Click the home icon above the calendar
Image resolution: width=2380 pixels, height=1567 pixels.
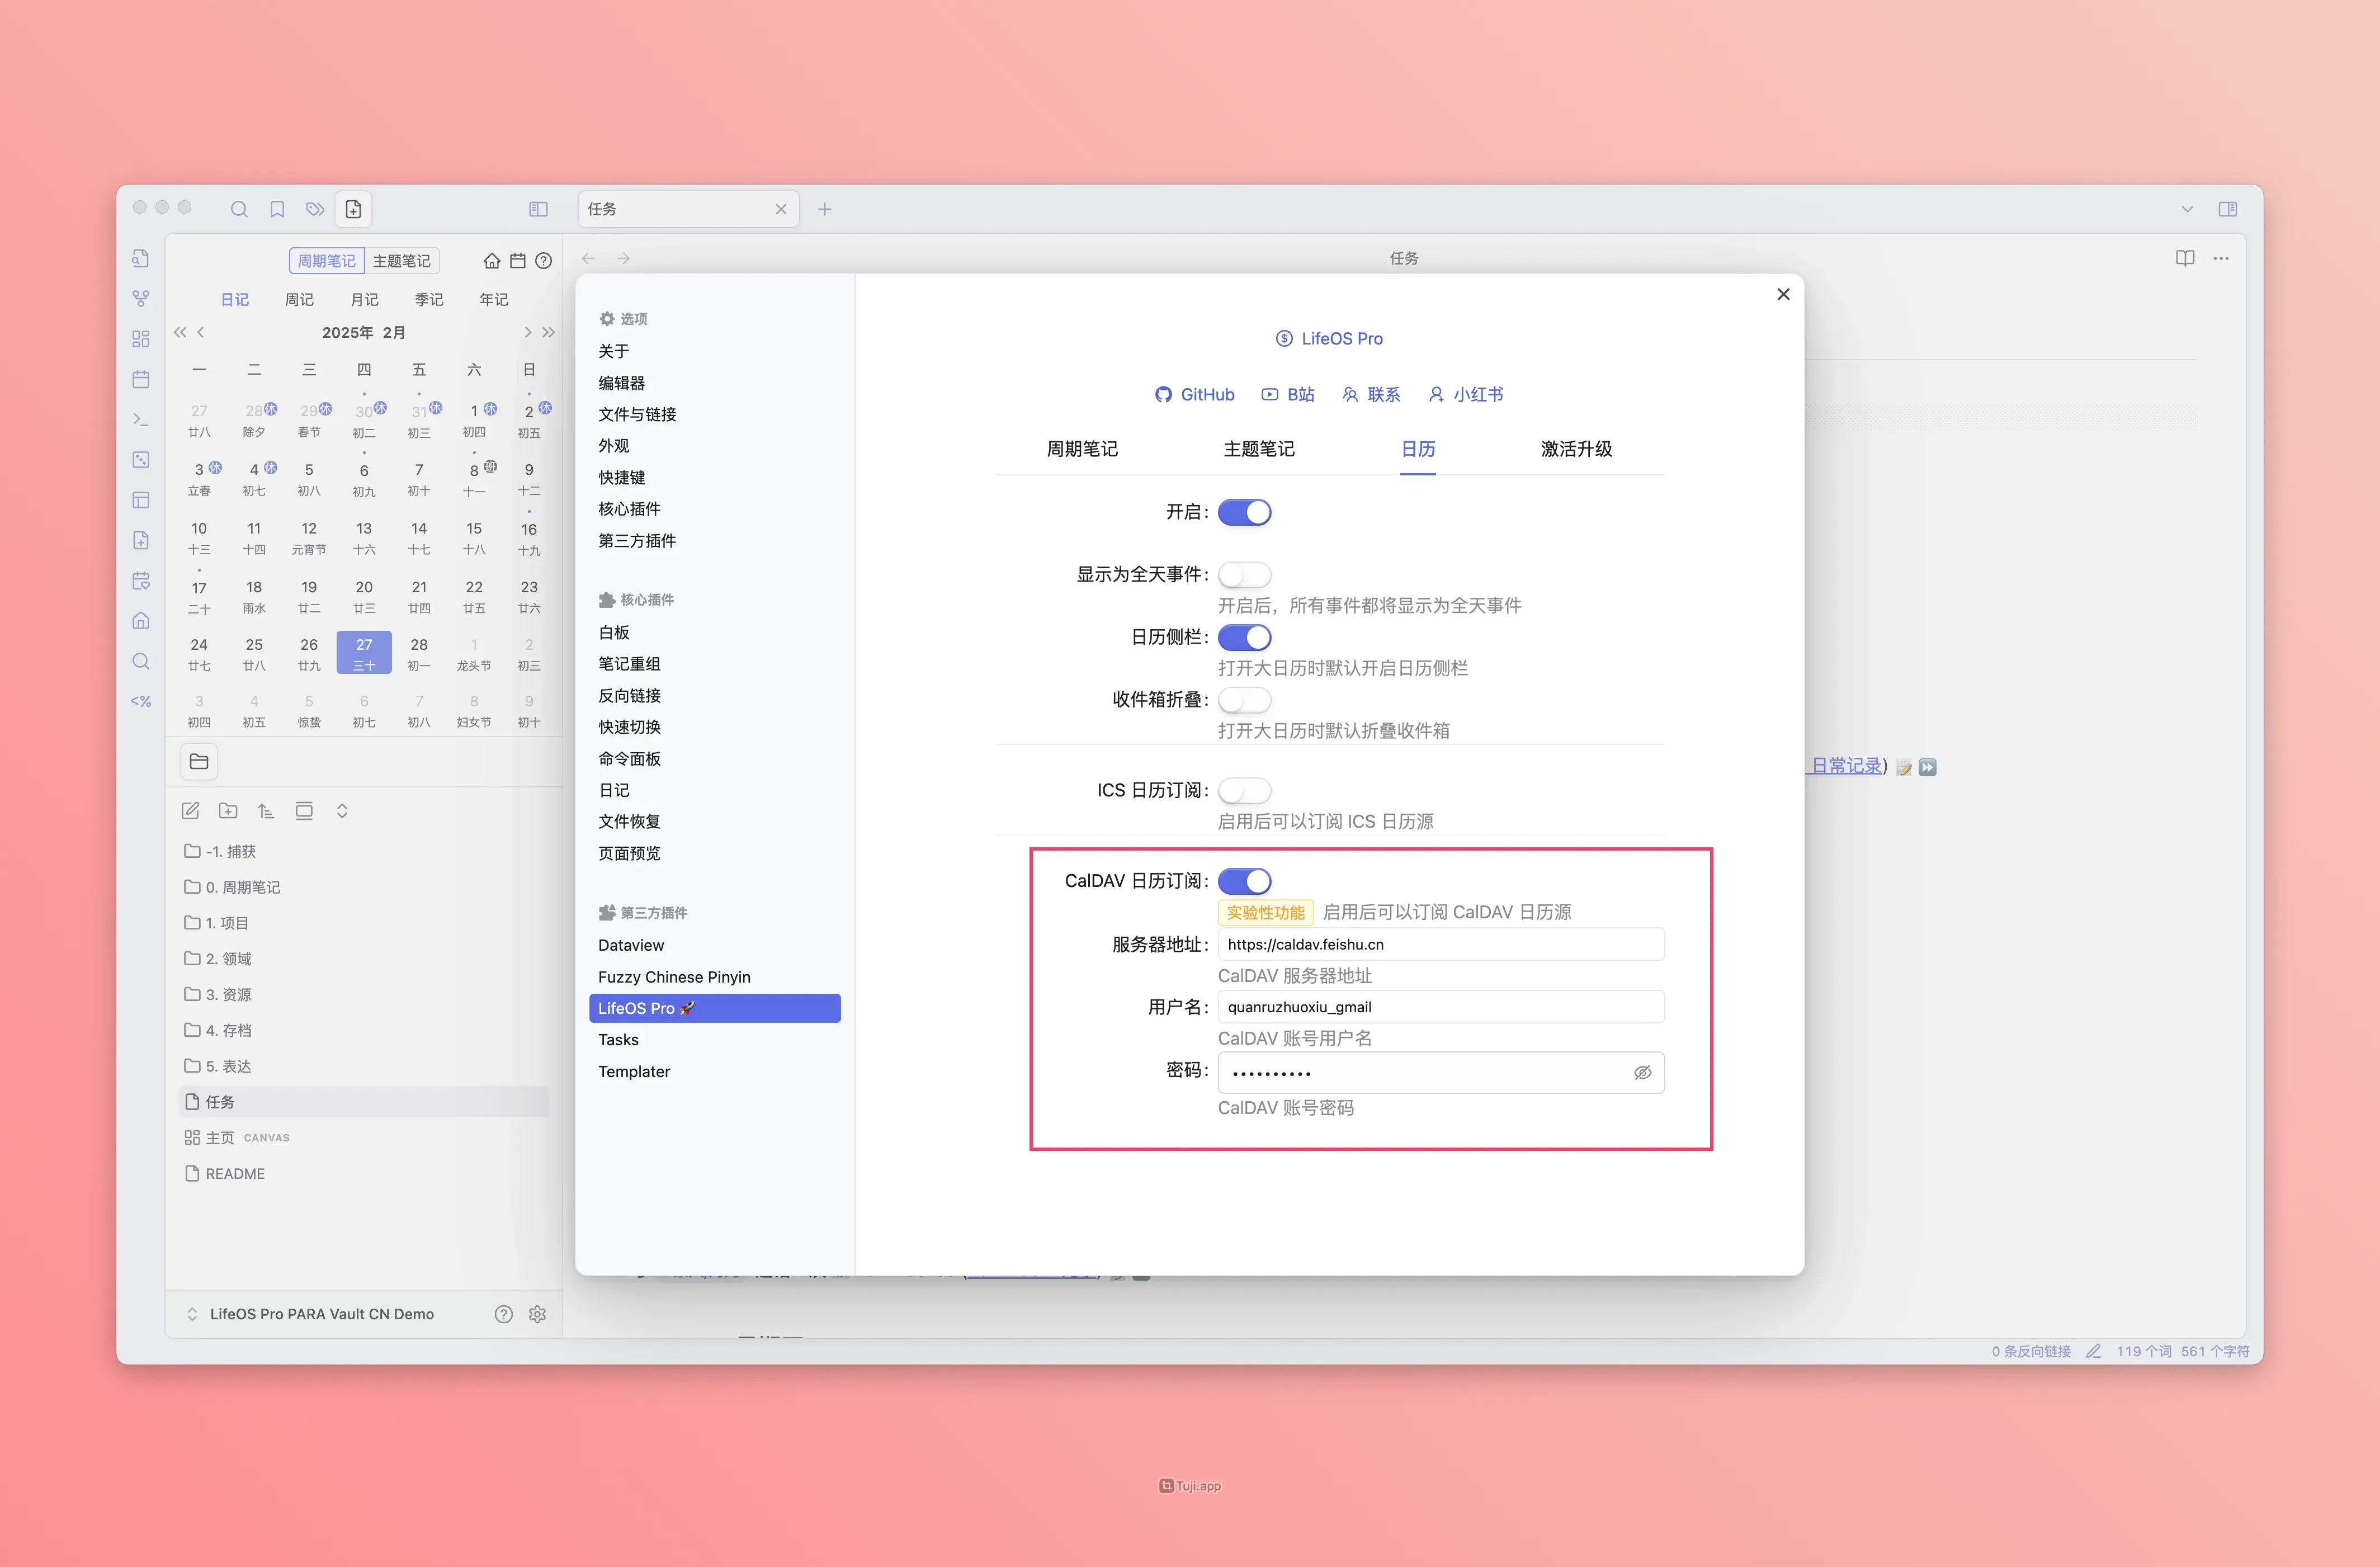pyautogui.click(x=491, y=261)
